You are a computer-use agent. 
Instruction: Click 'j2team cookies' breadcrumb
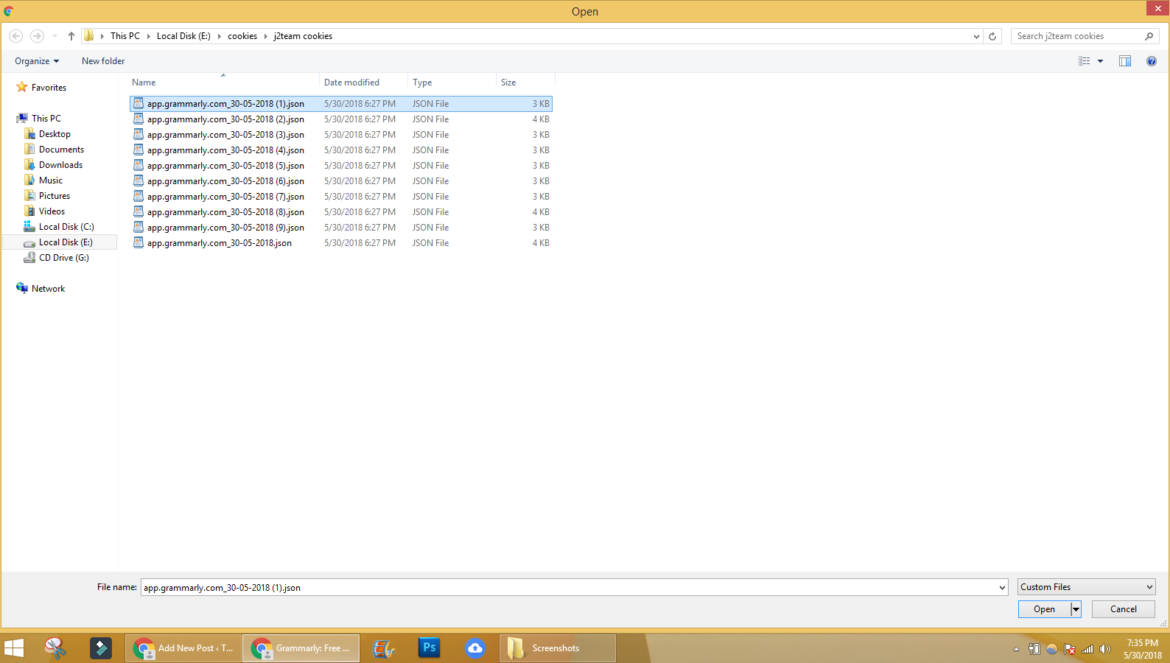click(303, 36)
